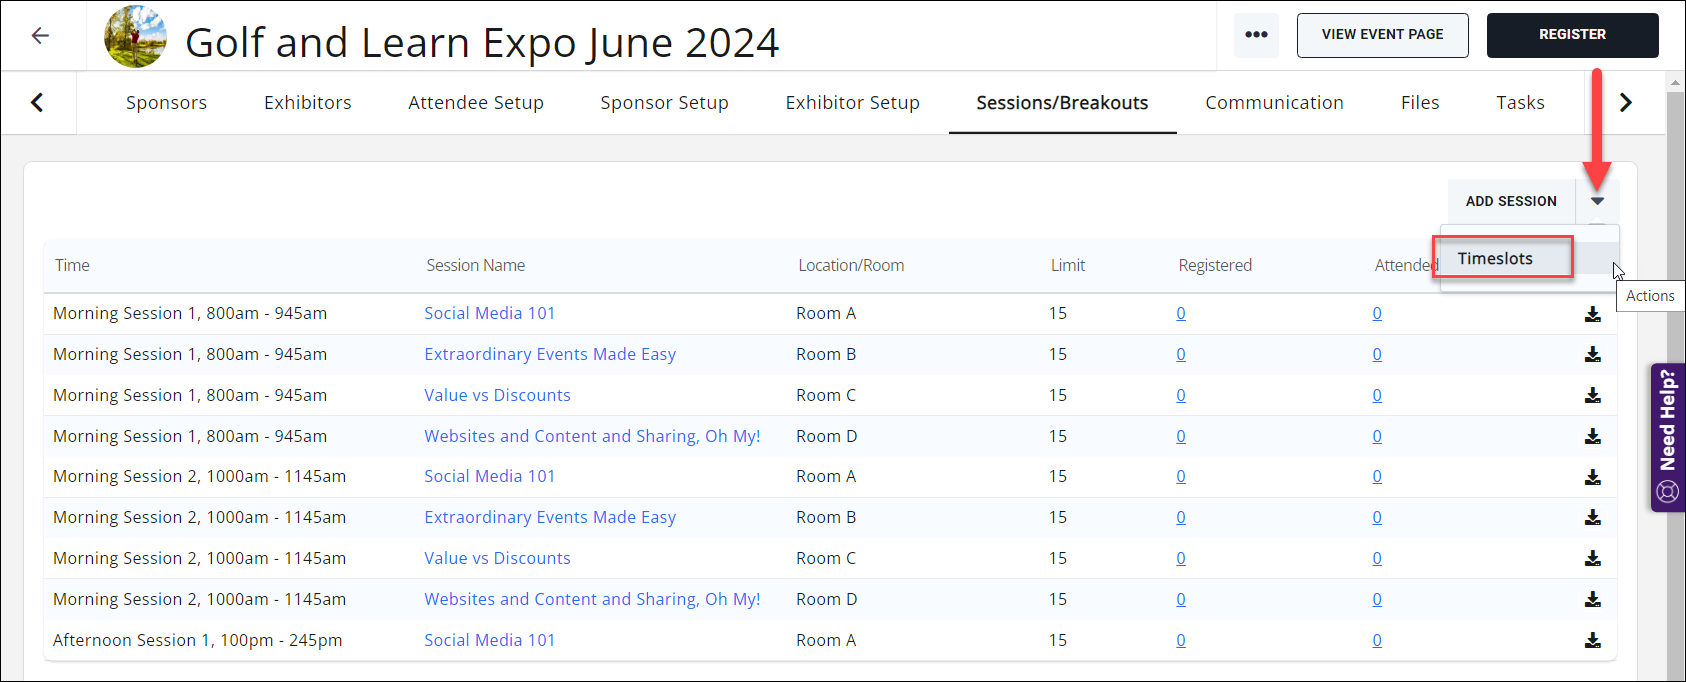Download the Value vs Discounts Morning Session 1 row
Viewport: 1686px width, 682px height.
(1593, 396)
